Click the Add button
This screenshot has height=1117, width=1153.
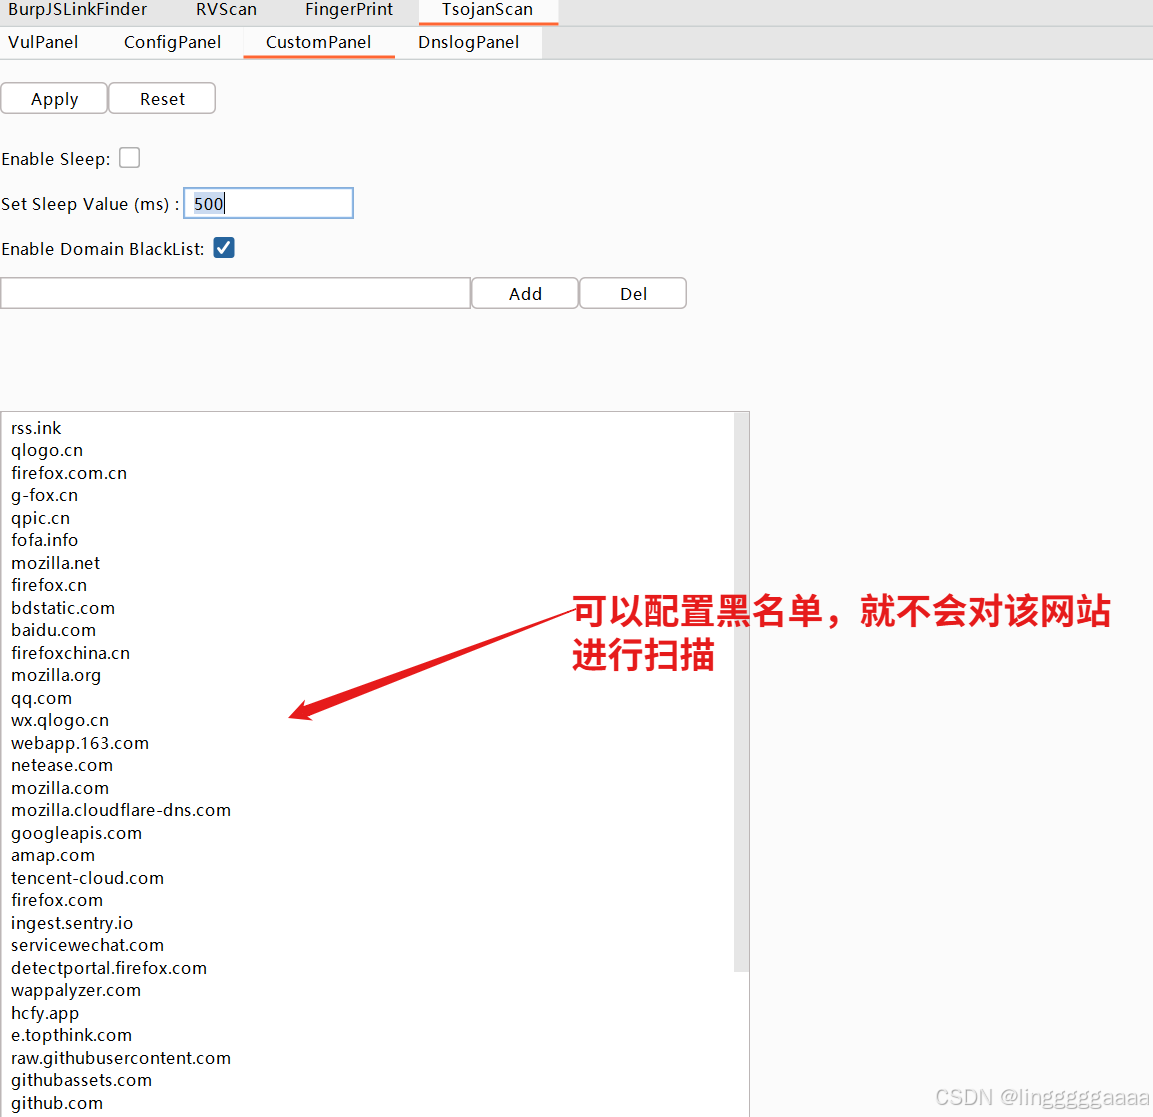tap(524, 293)
